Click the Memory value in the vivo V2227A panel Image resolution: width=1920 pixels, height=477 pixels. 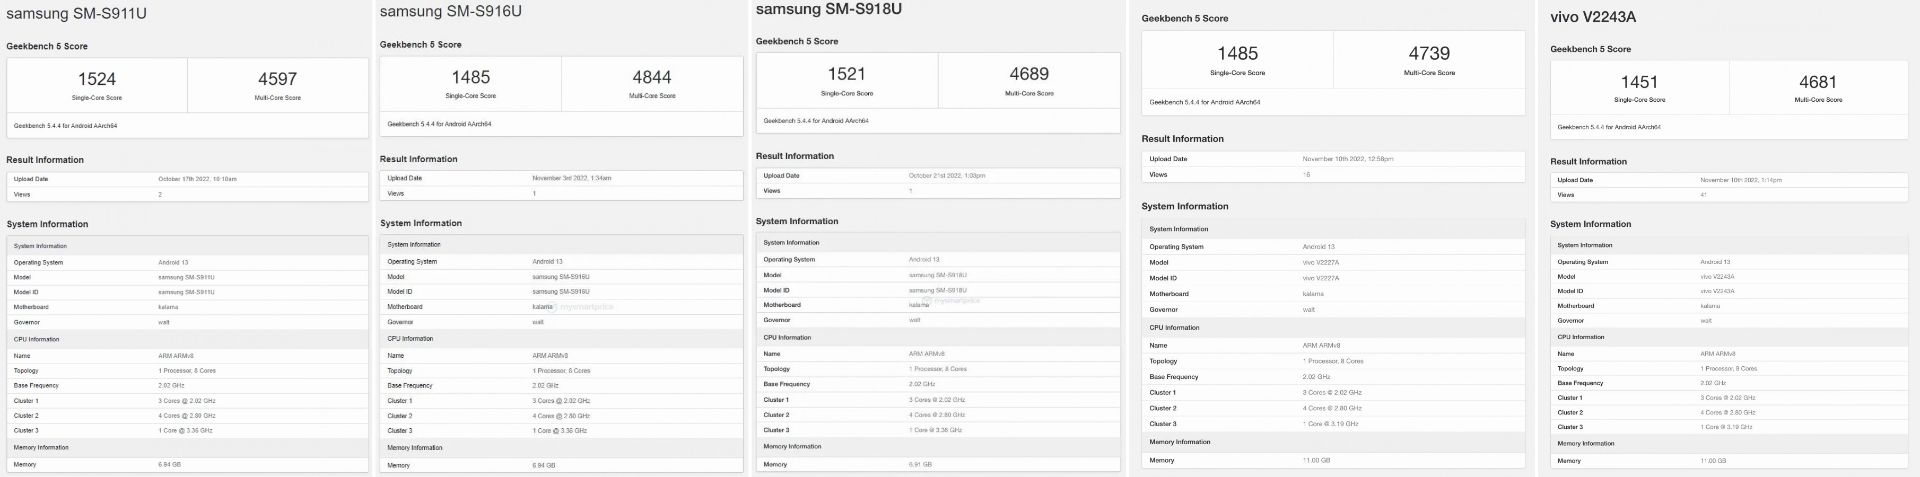[1316, 461]
